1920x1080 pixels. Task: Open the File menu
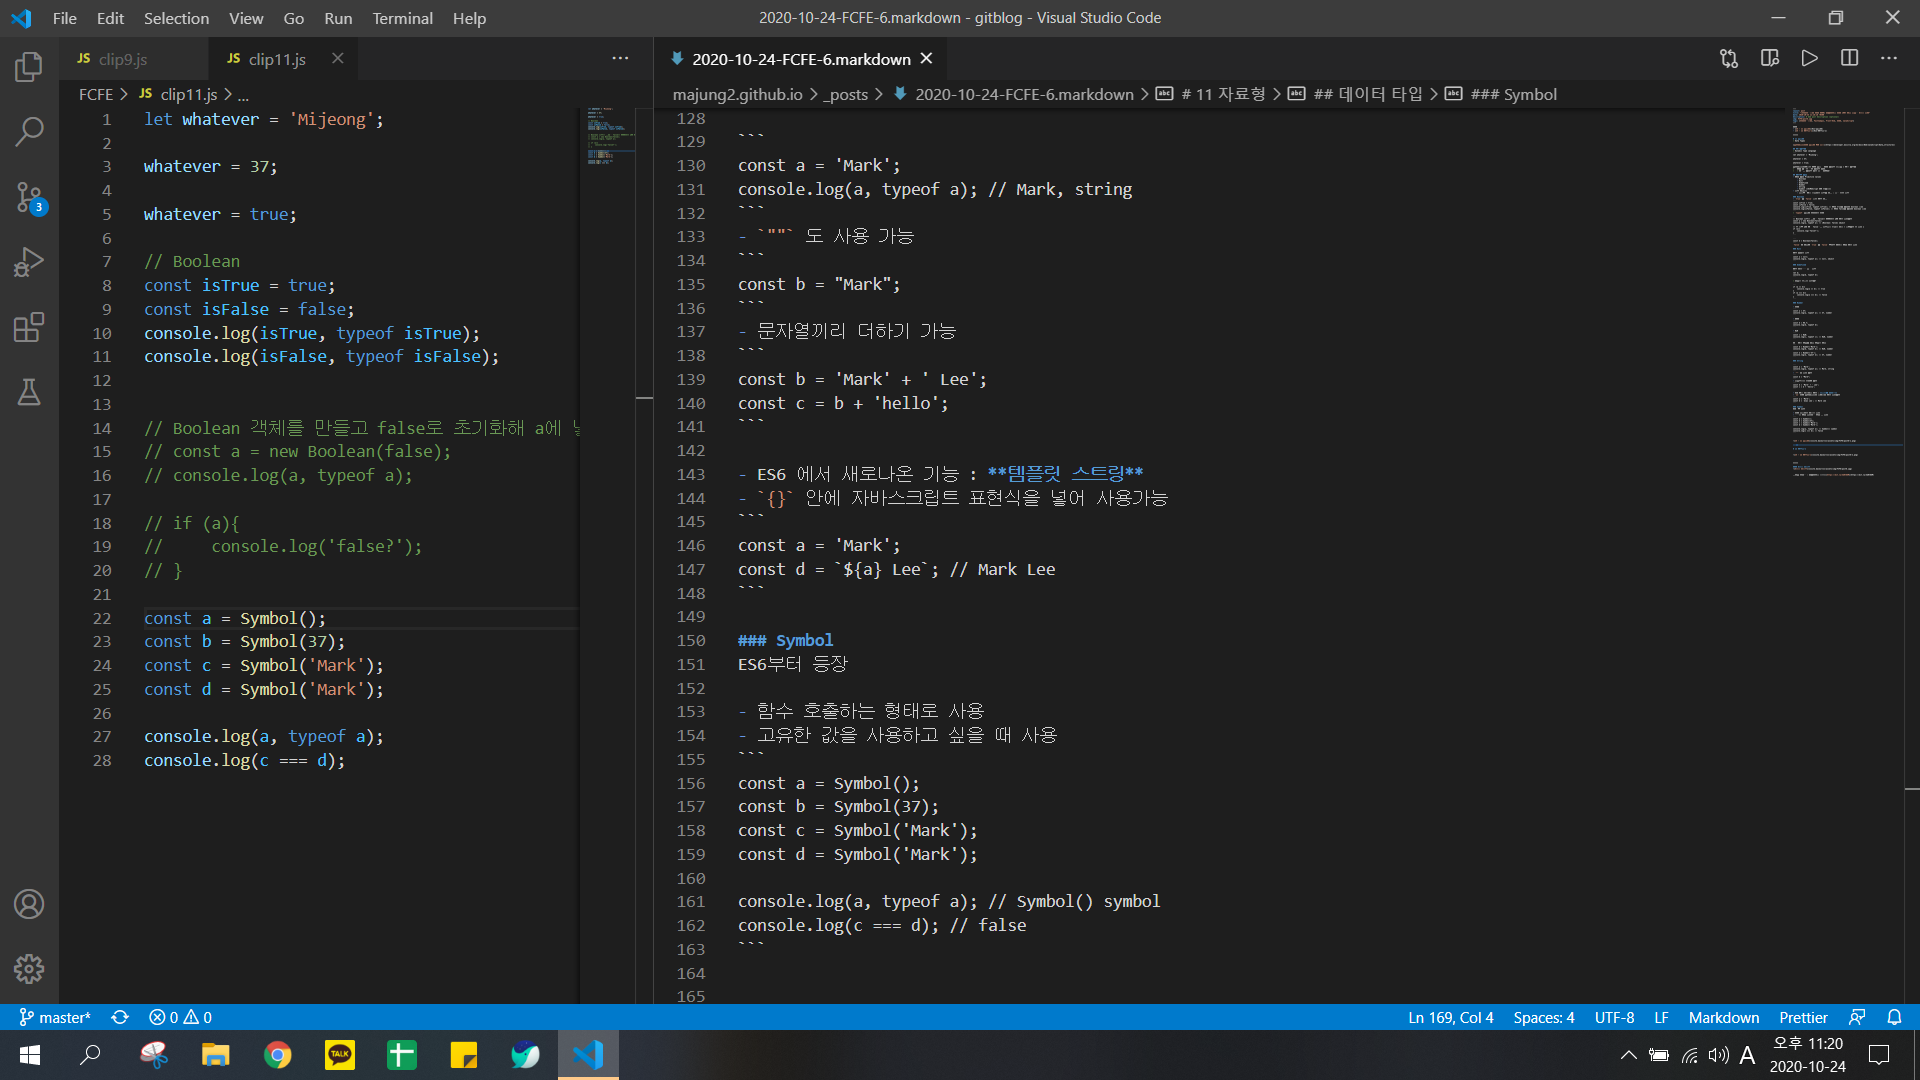64,18
